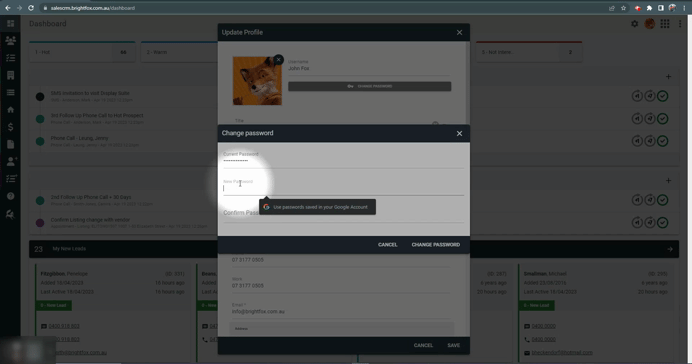
Task: Click CANCEL in the Change password dialog
Action: pos(387,245)
